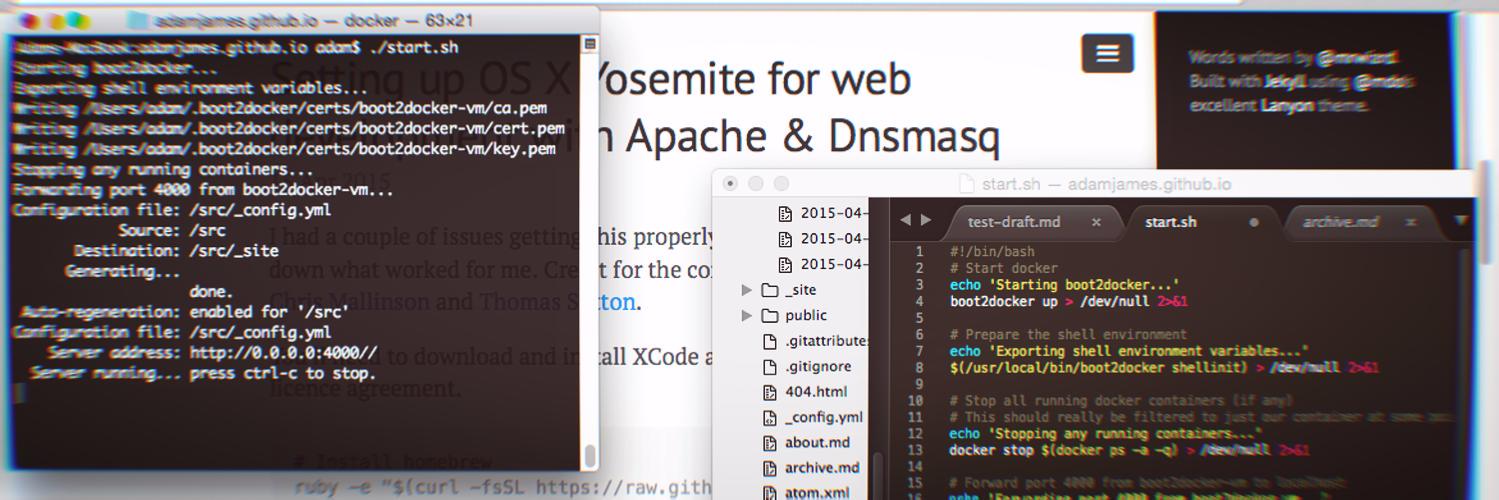The height and width of the screenshot is (500, 1499).
Task: Click the './start.sh' command in Terminal
Action: 414,47
